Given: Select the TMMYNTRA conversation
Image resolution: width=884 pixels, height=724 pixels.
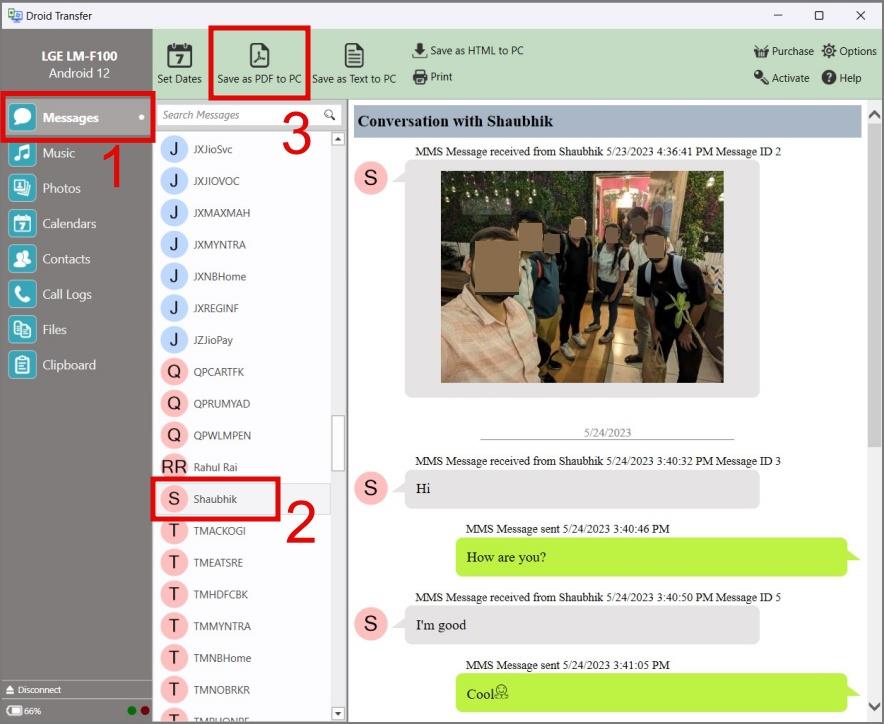Looking at the screenshot, I should (x=242, y=626).
